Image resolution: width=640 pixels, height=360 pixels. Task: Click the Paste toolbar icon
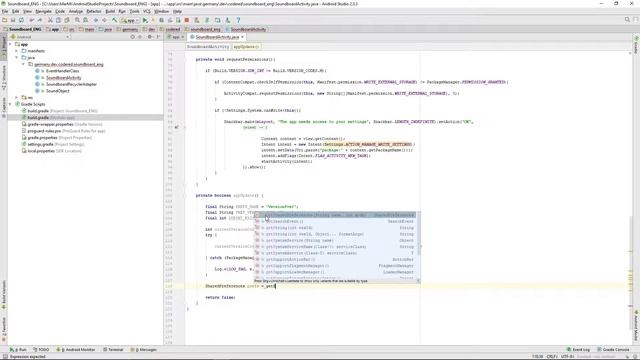[x=67, y=20]
